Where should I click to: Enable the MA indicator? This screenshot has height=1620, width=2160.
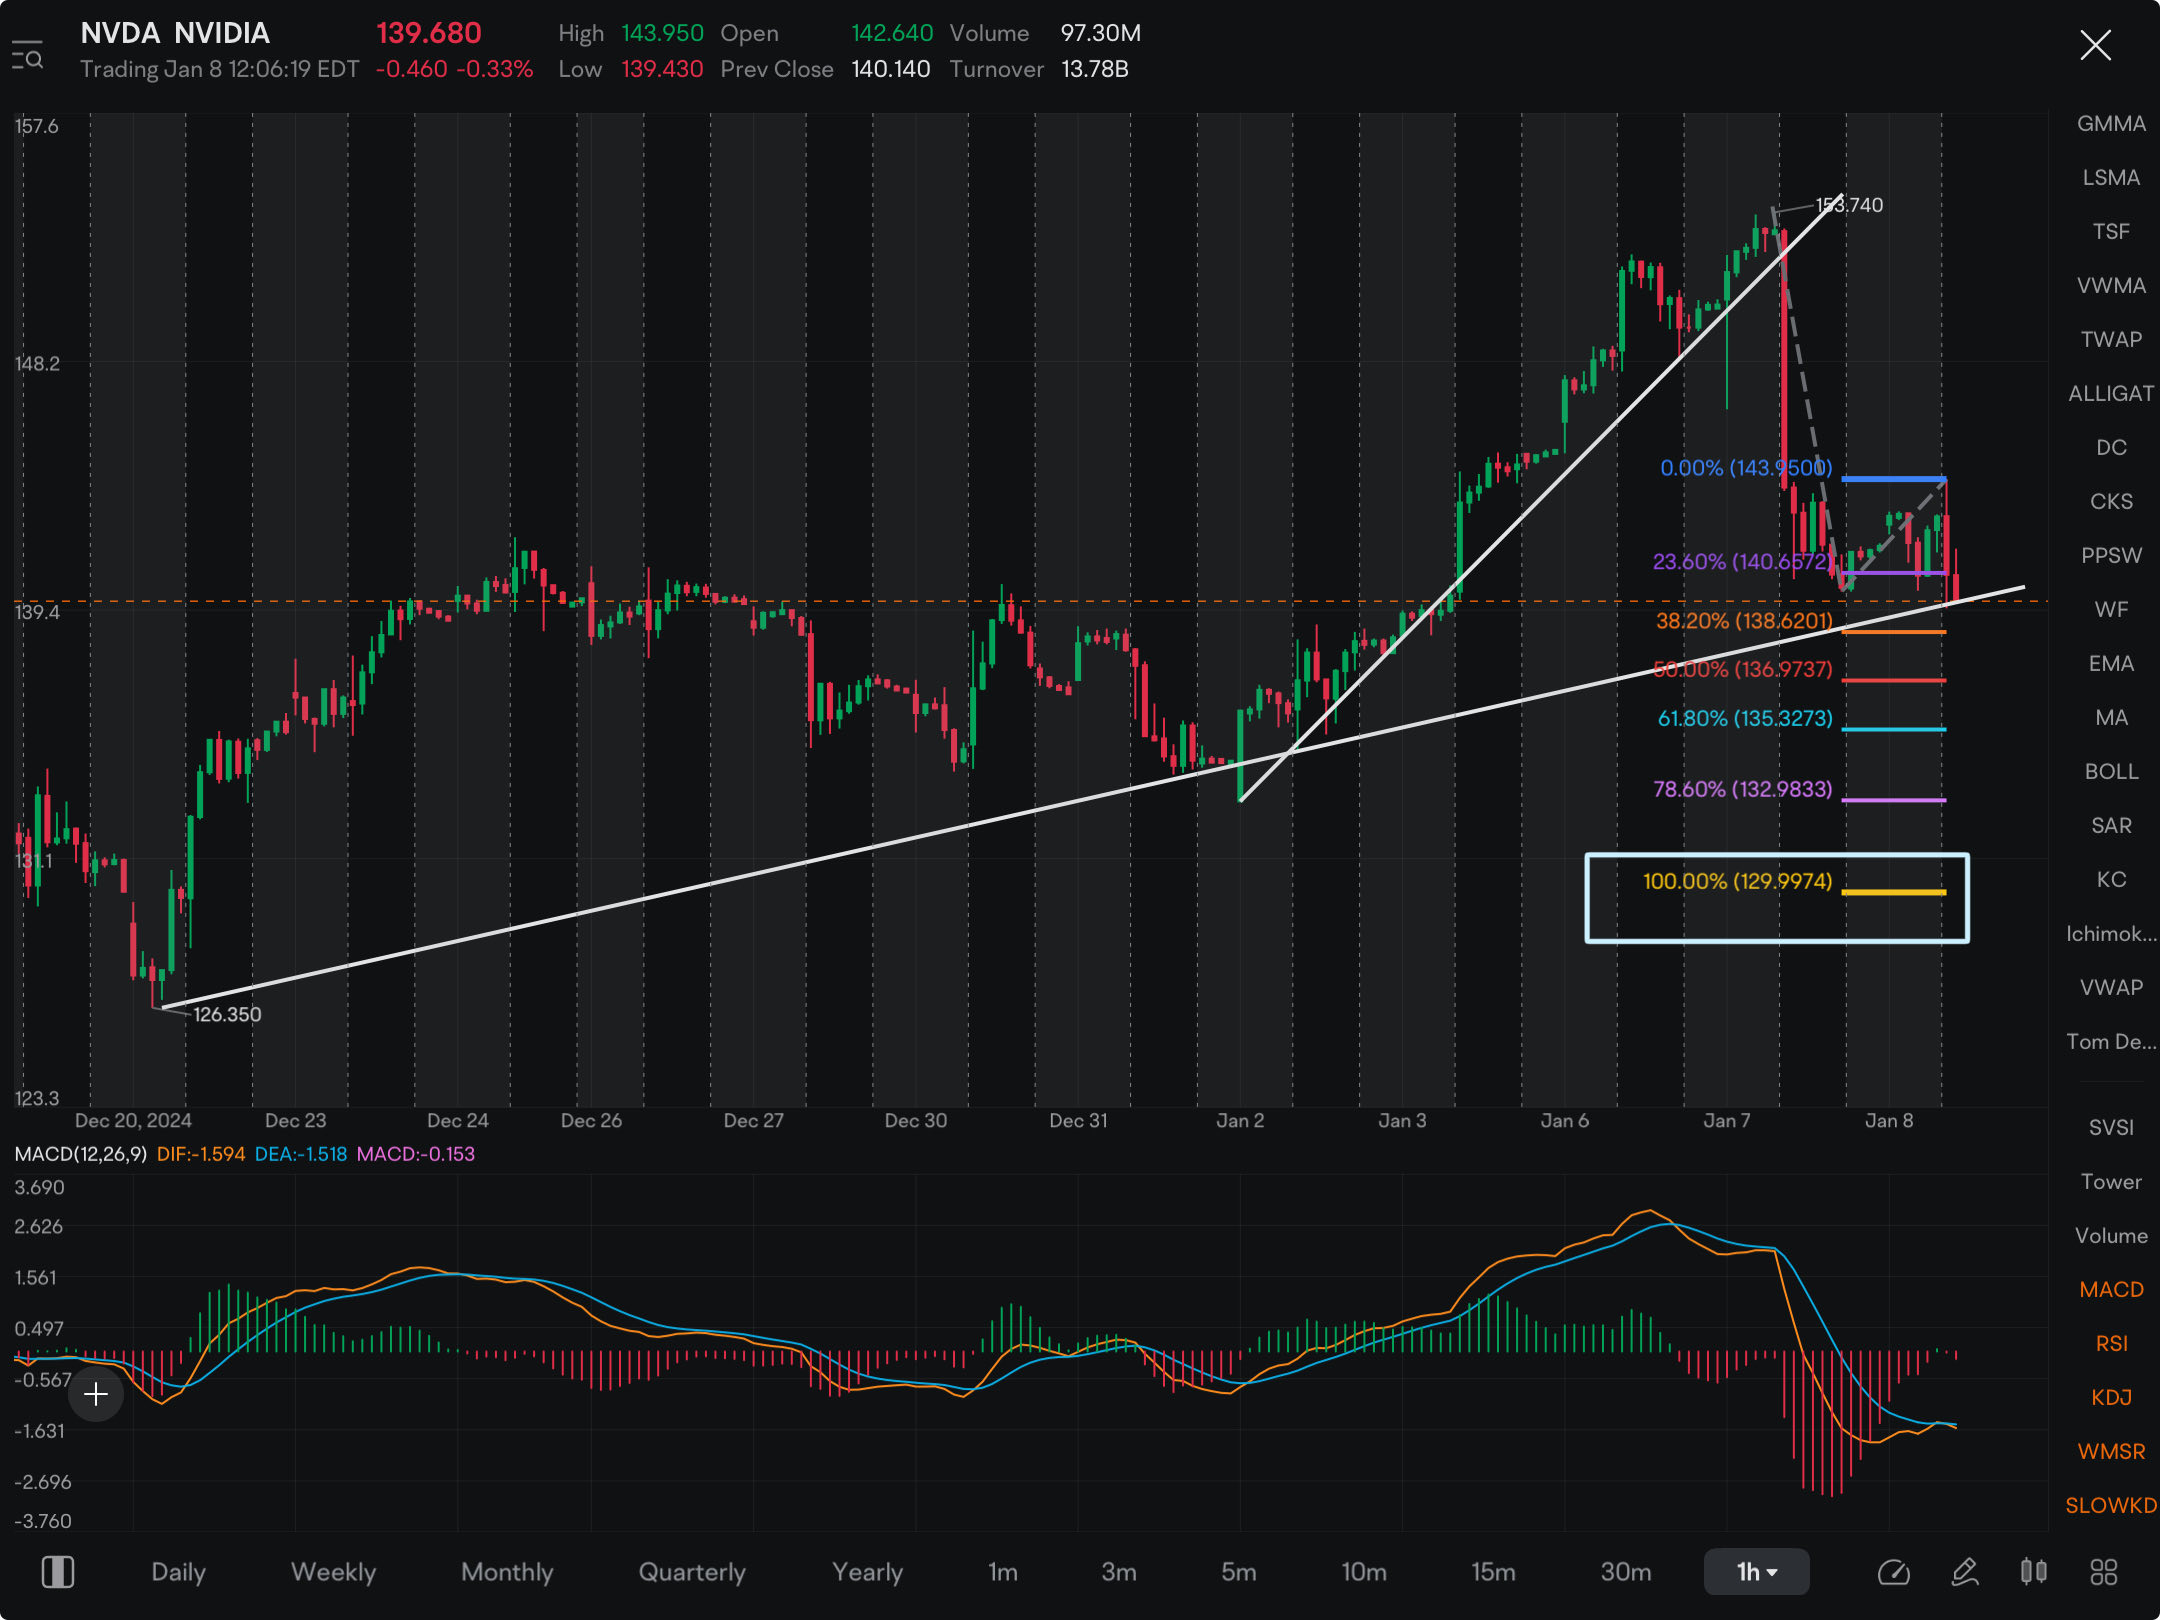click(x=2111, y=718)
